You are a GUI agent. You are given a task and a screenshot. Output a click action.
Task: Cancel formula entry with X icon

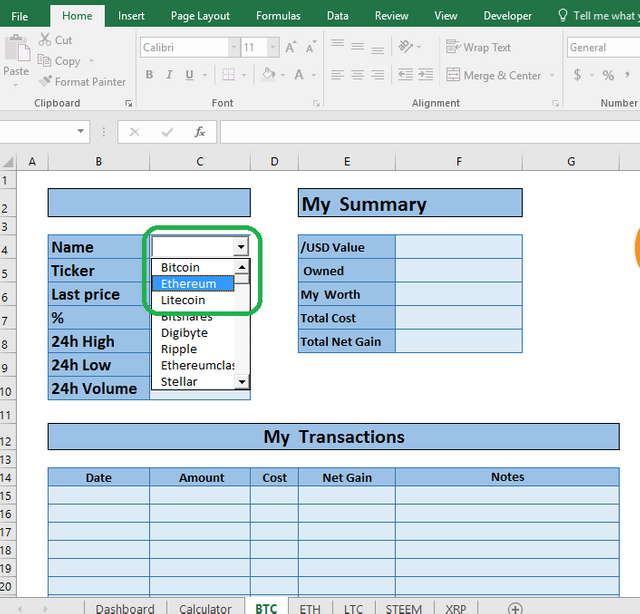click(x=134, y=132)
